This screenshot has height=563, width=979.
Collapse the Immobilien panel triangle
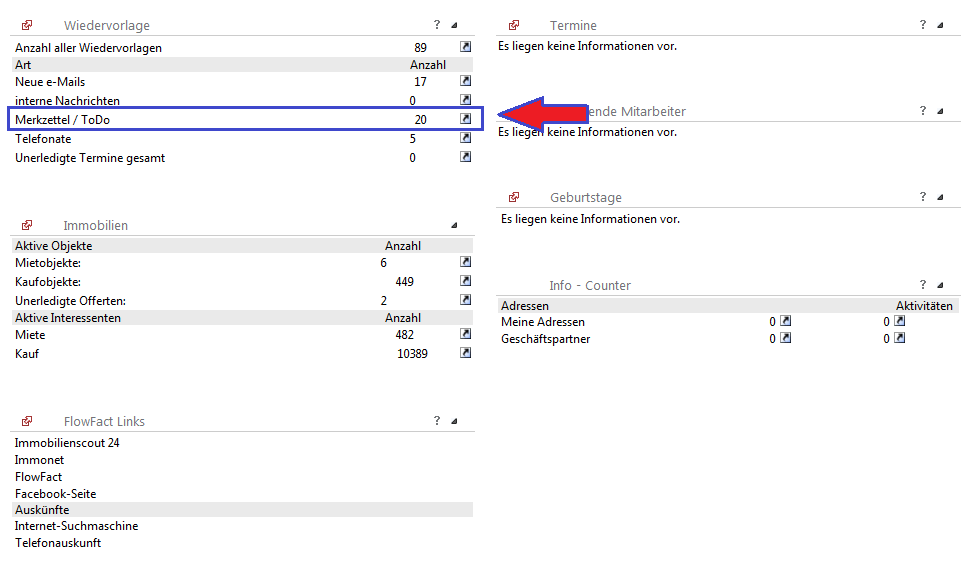(453, 226)
